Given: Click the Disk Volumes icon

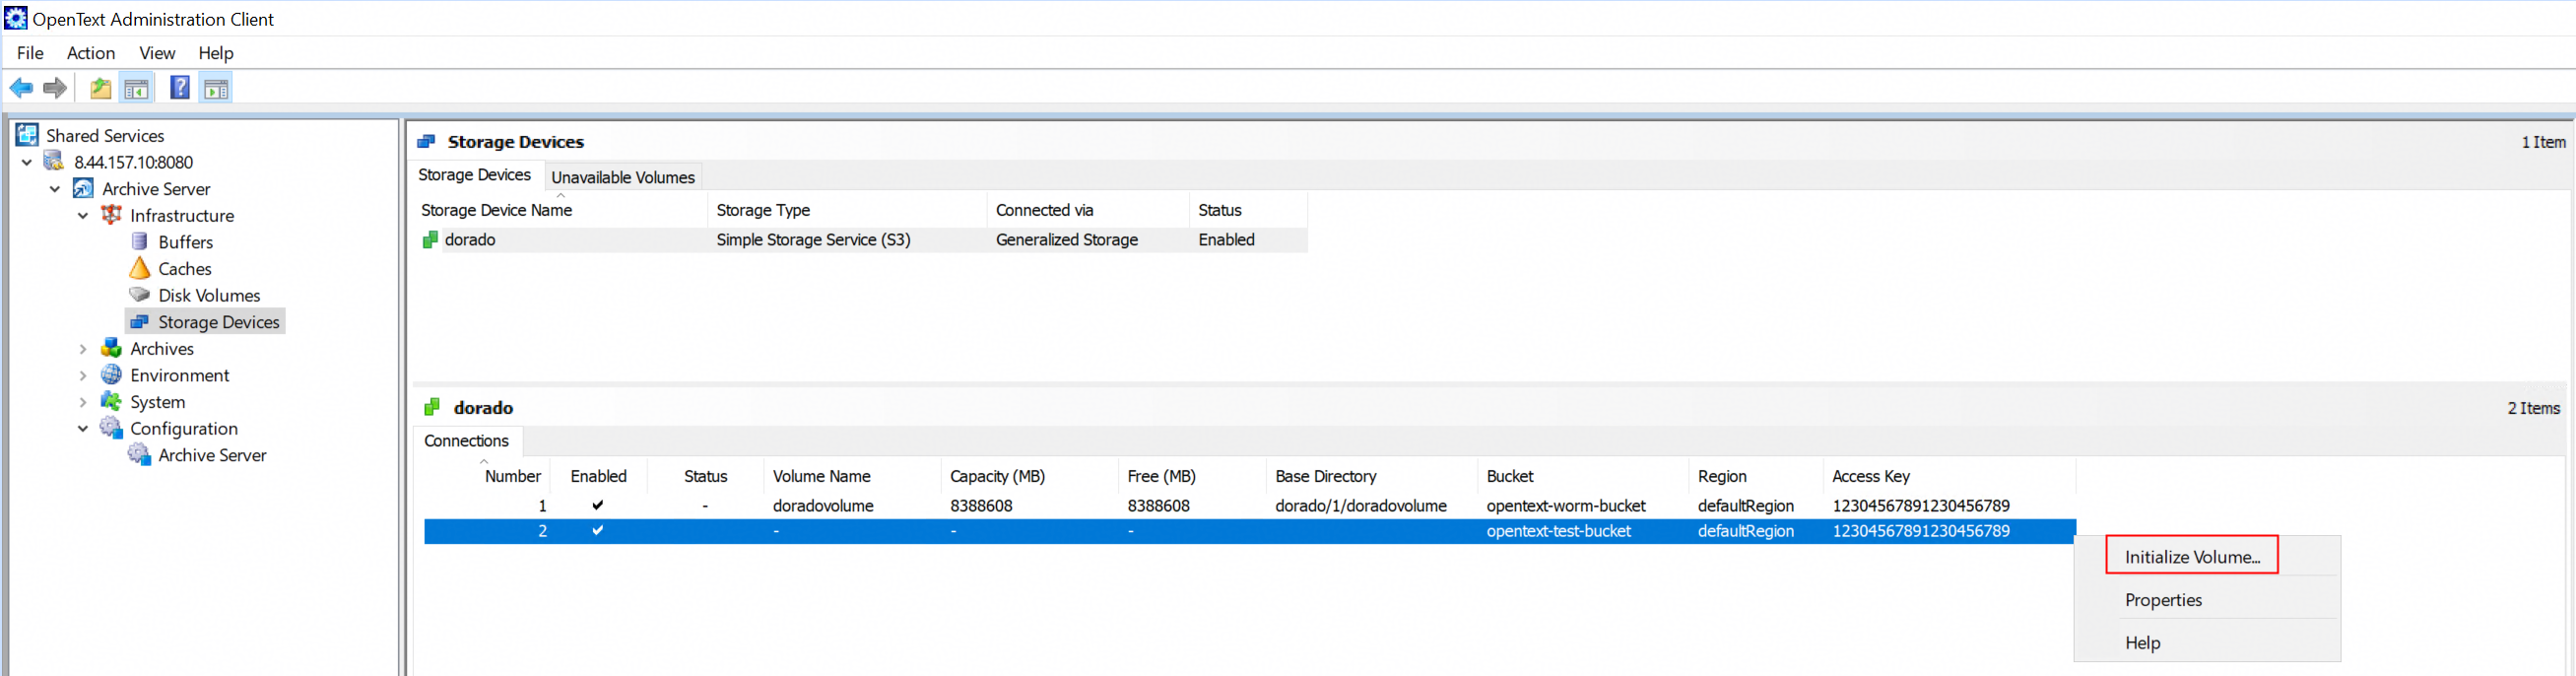Looking at the screenshot, I should pos(140,295).
